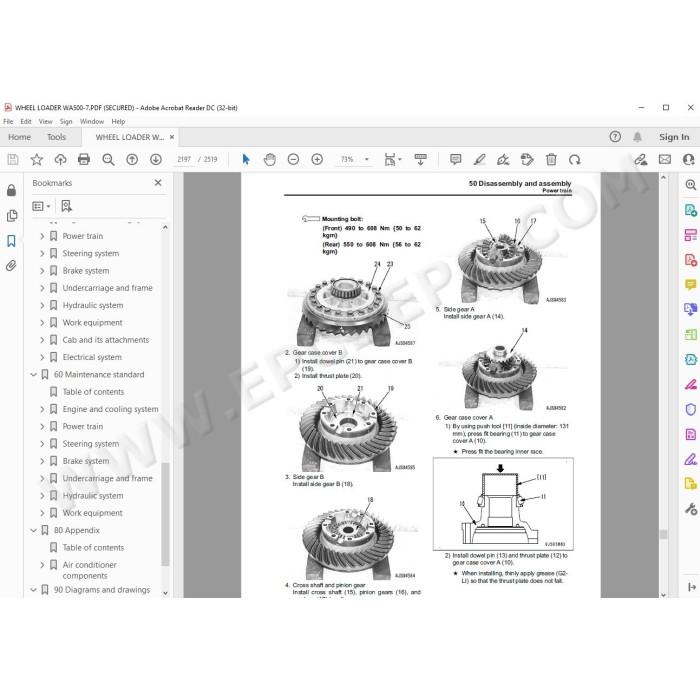Viewport: 700px width, 700px height.
Task: Switch to the Home tab
Action: pos(20,137)
